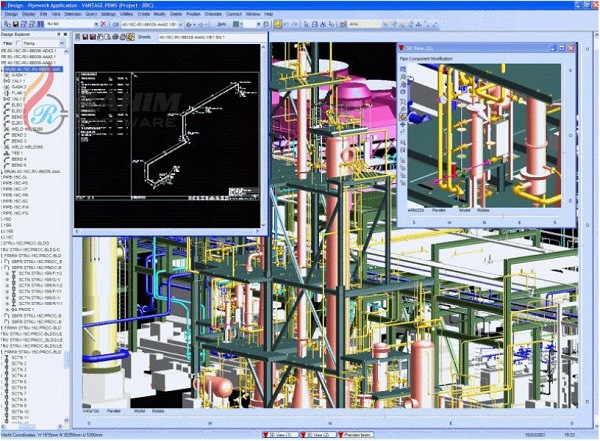
Task: Open the Utilities menu
Action: click(126, 14)
